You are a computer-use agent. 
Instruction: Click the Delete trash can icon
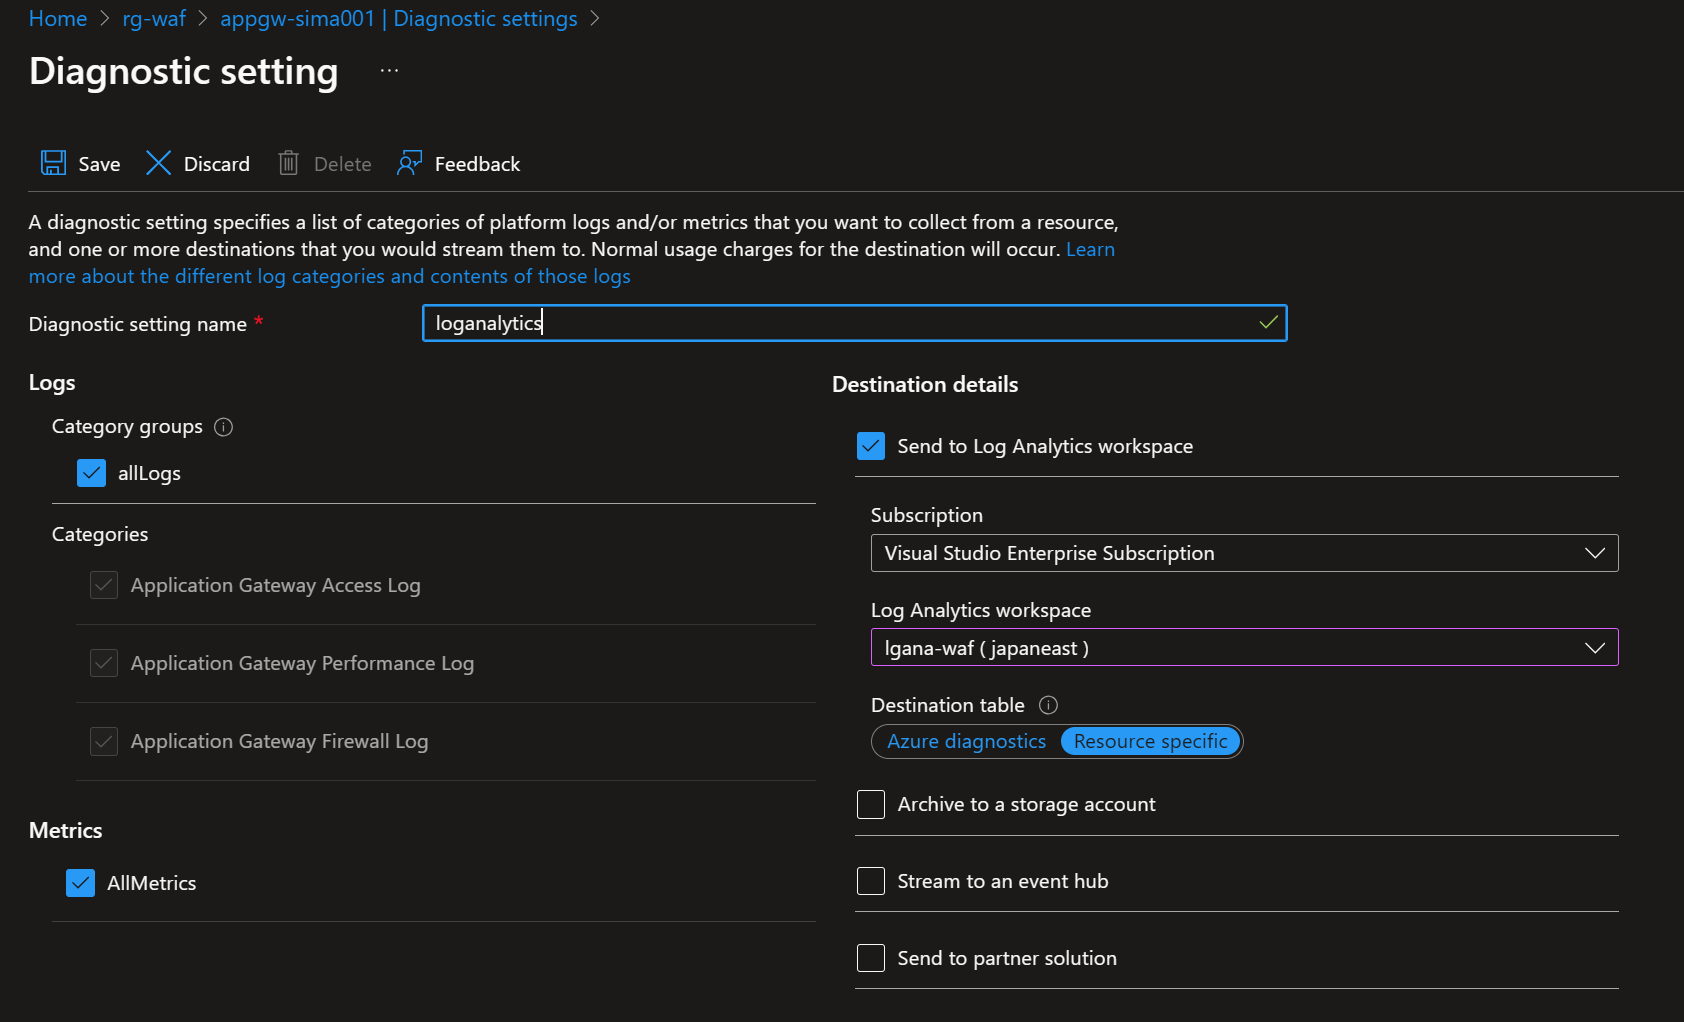pos(288,163)
